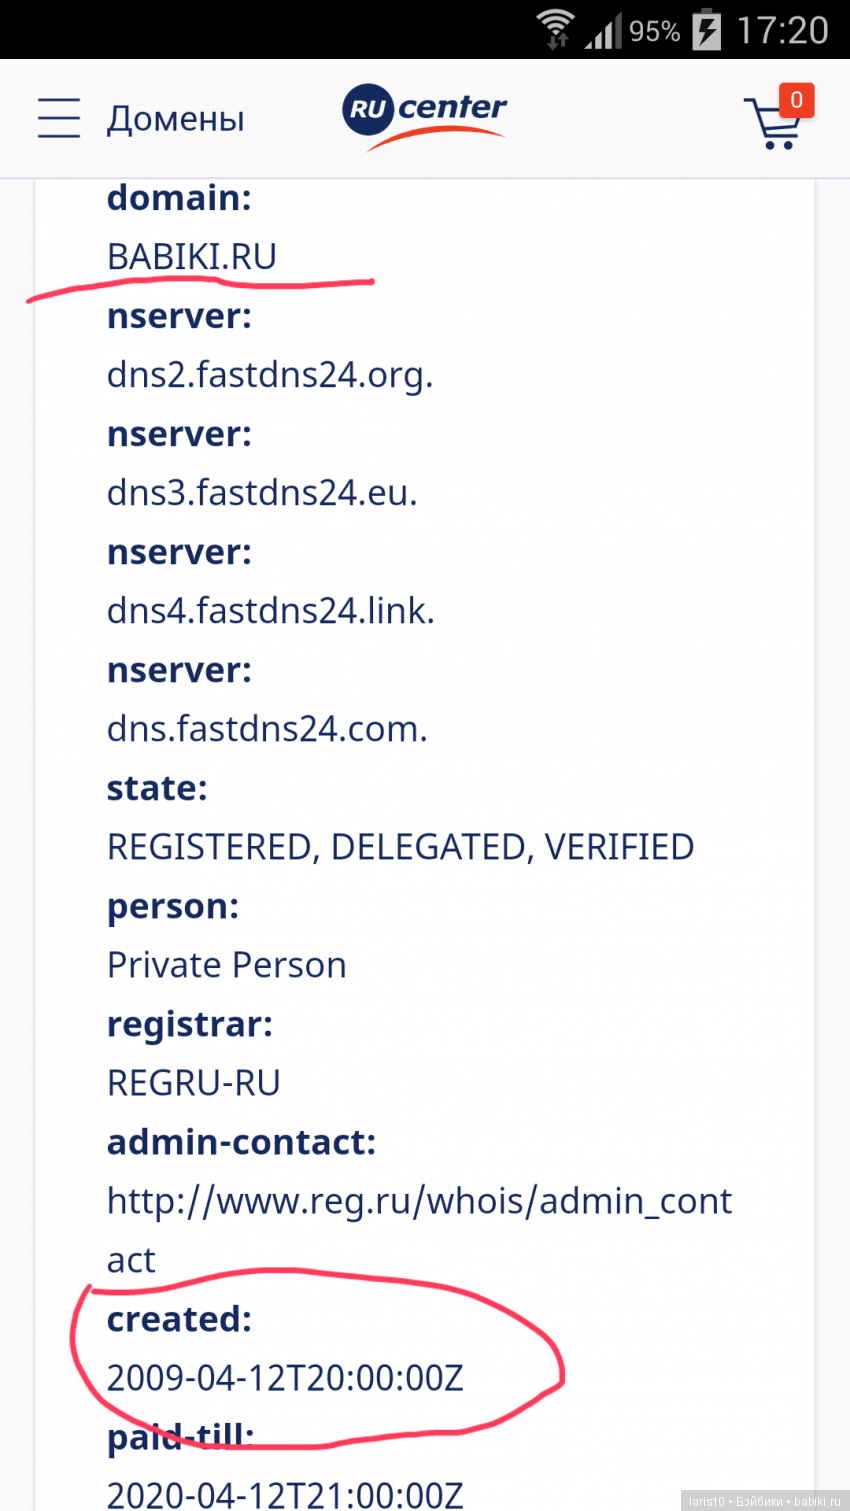Tap the dns.fastdns24.com. nameserver entry
The image size is (850, 1511).
(x=267, y=729)
